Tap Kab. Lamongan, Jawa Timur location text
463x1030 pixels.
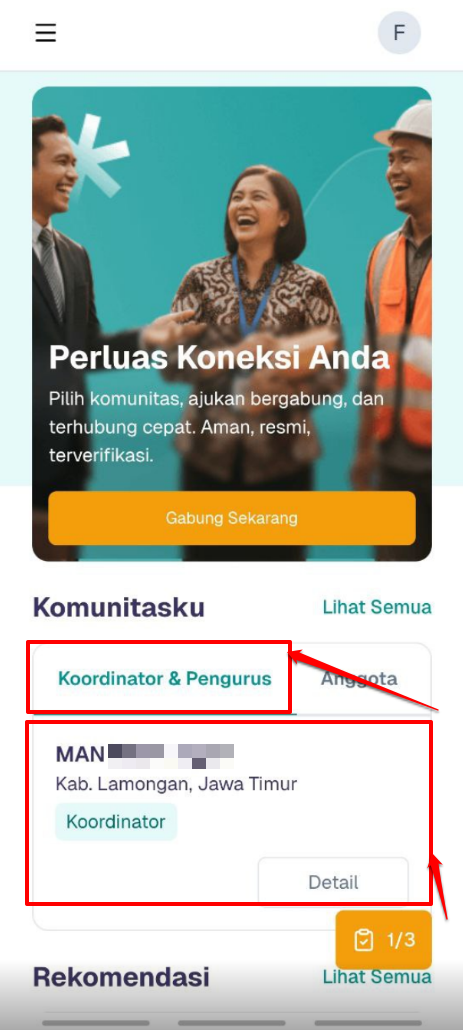(177, 784)
